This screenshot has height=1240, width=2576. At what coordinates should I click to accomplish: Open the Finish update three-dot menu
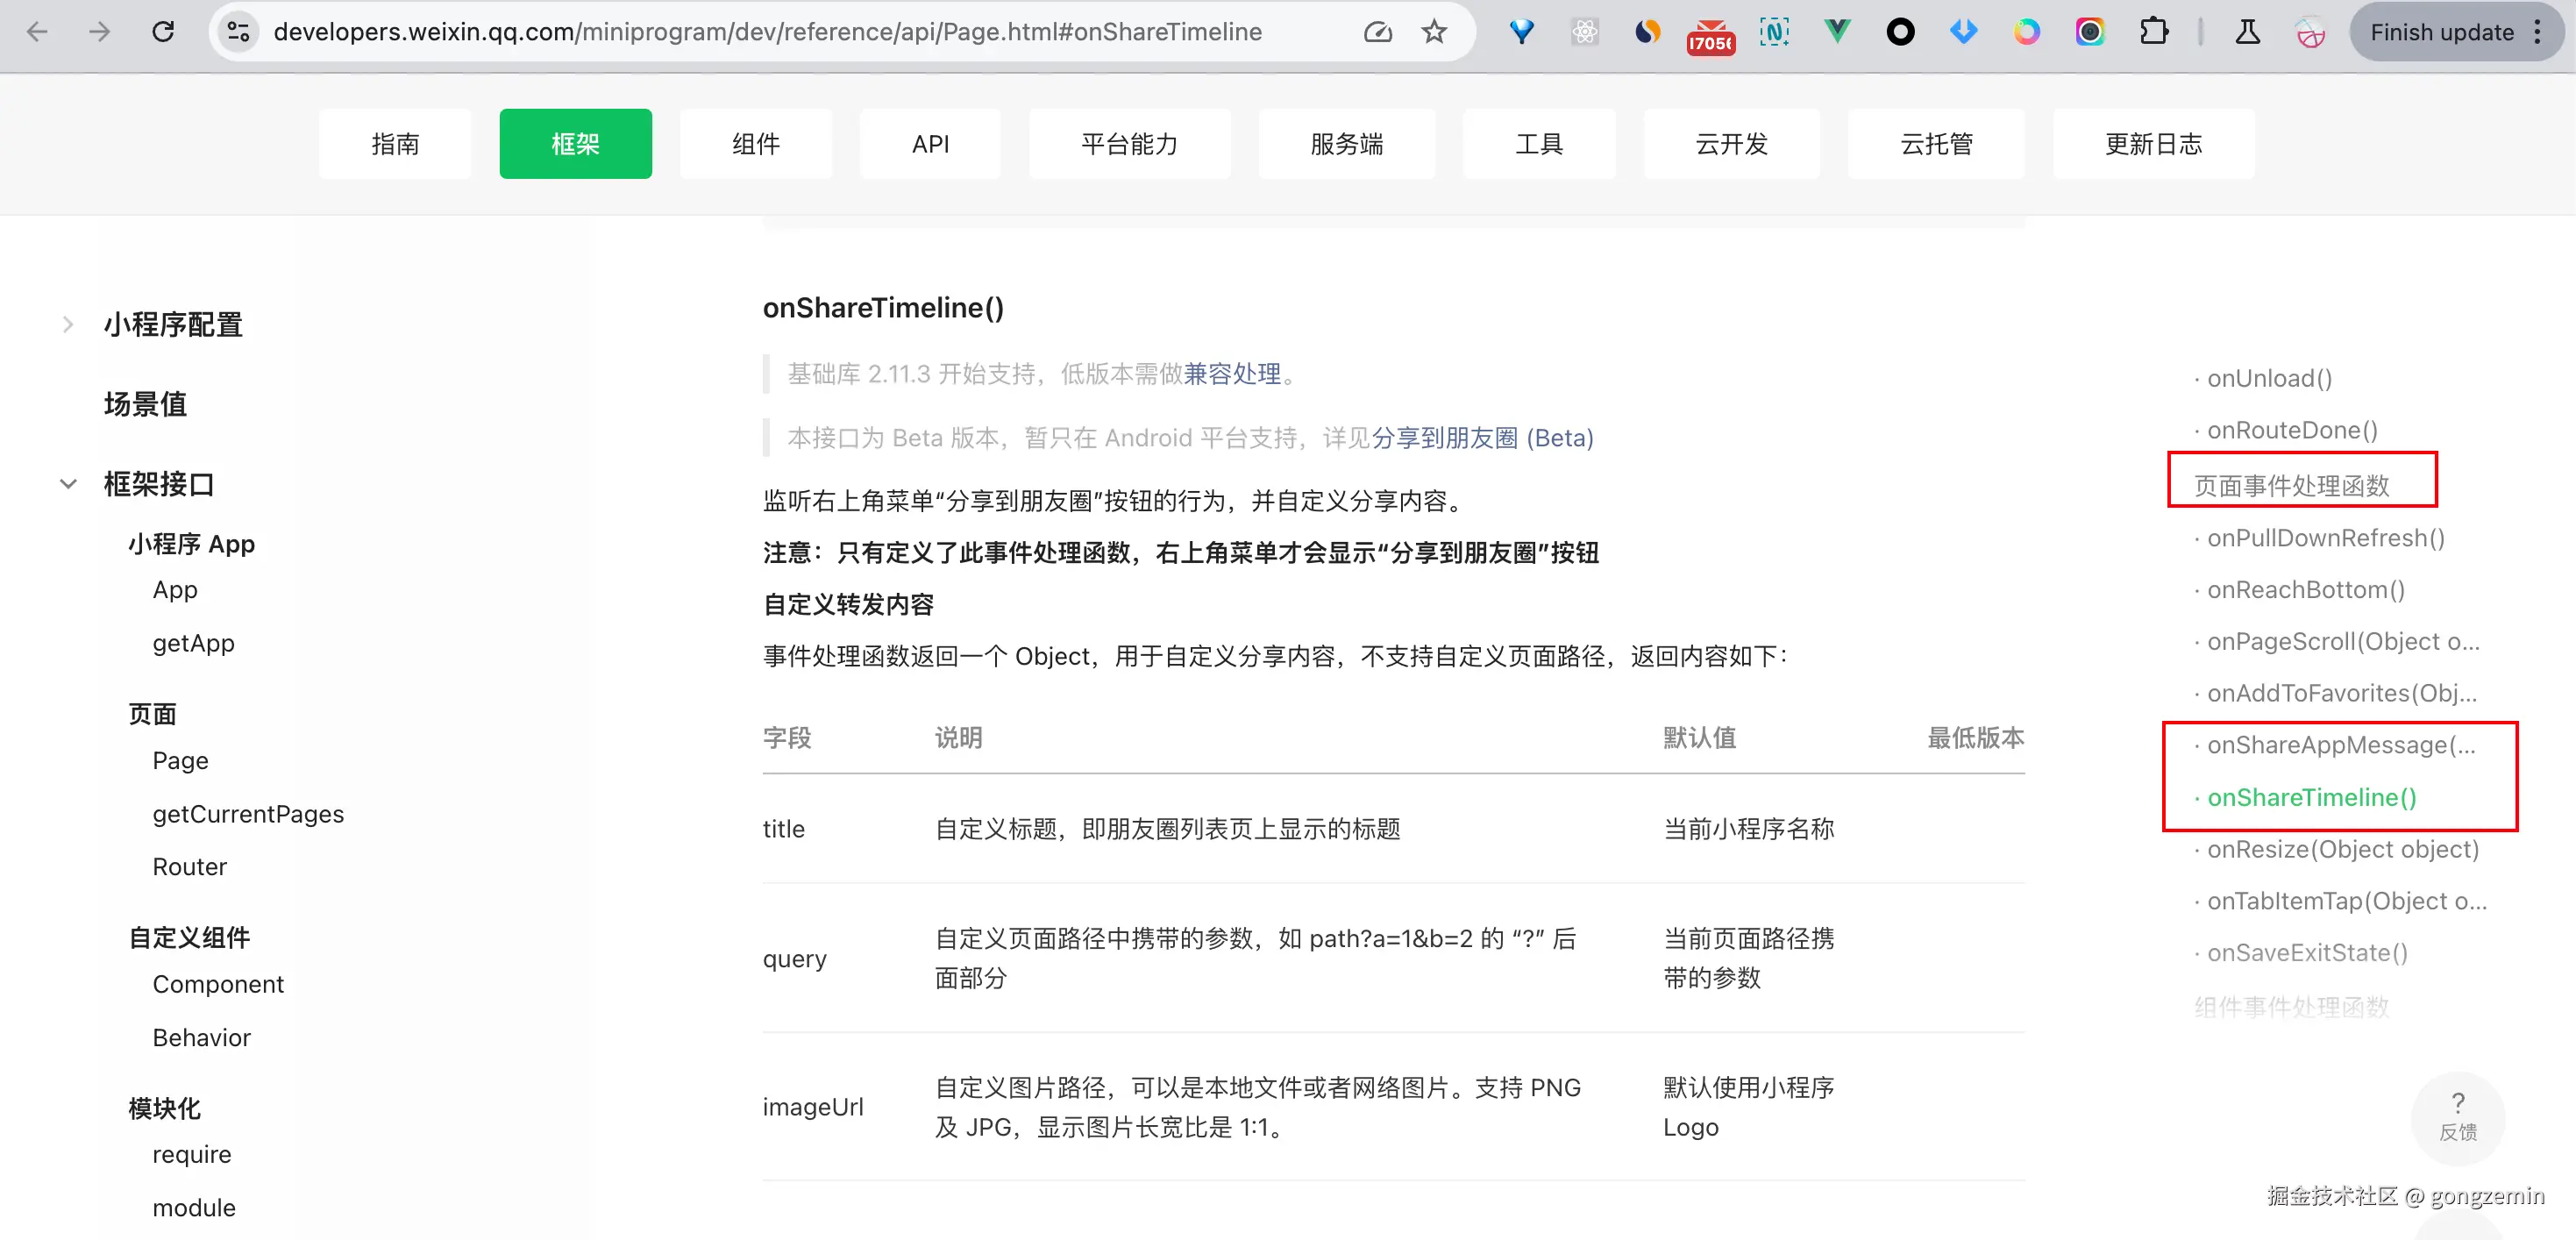pos(2538,32)
